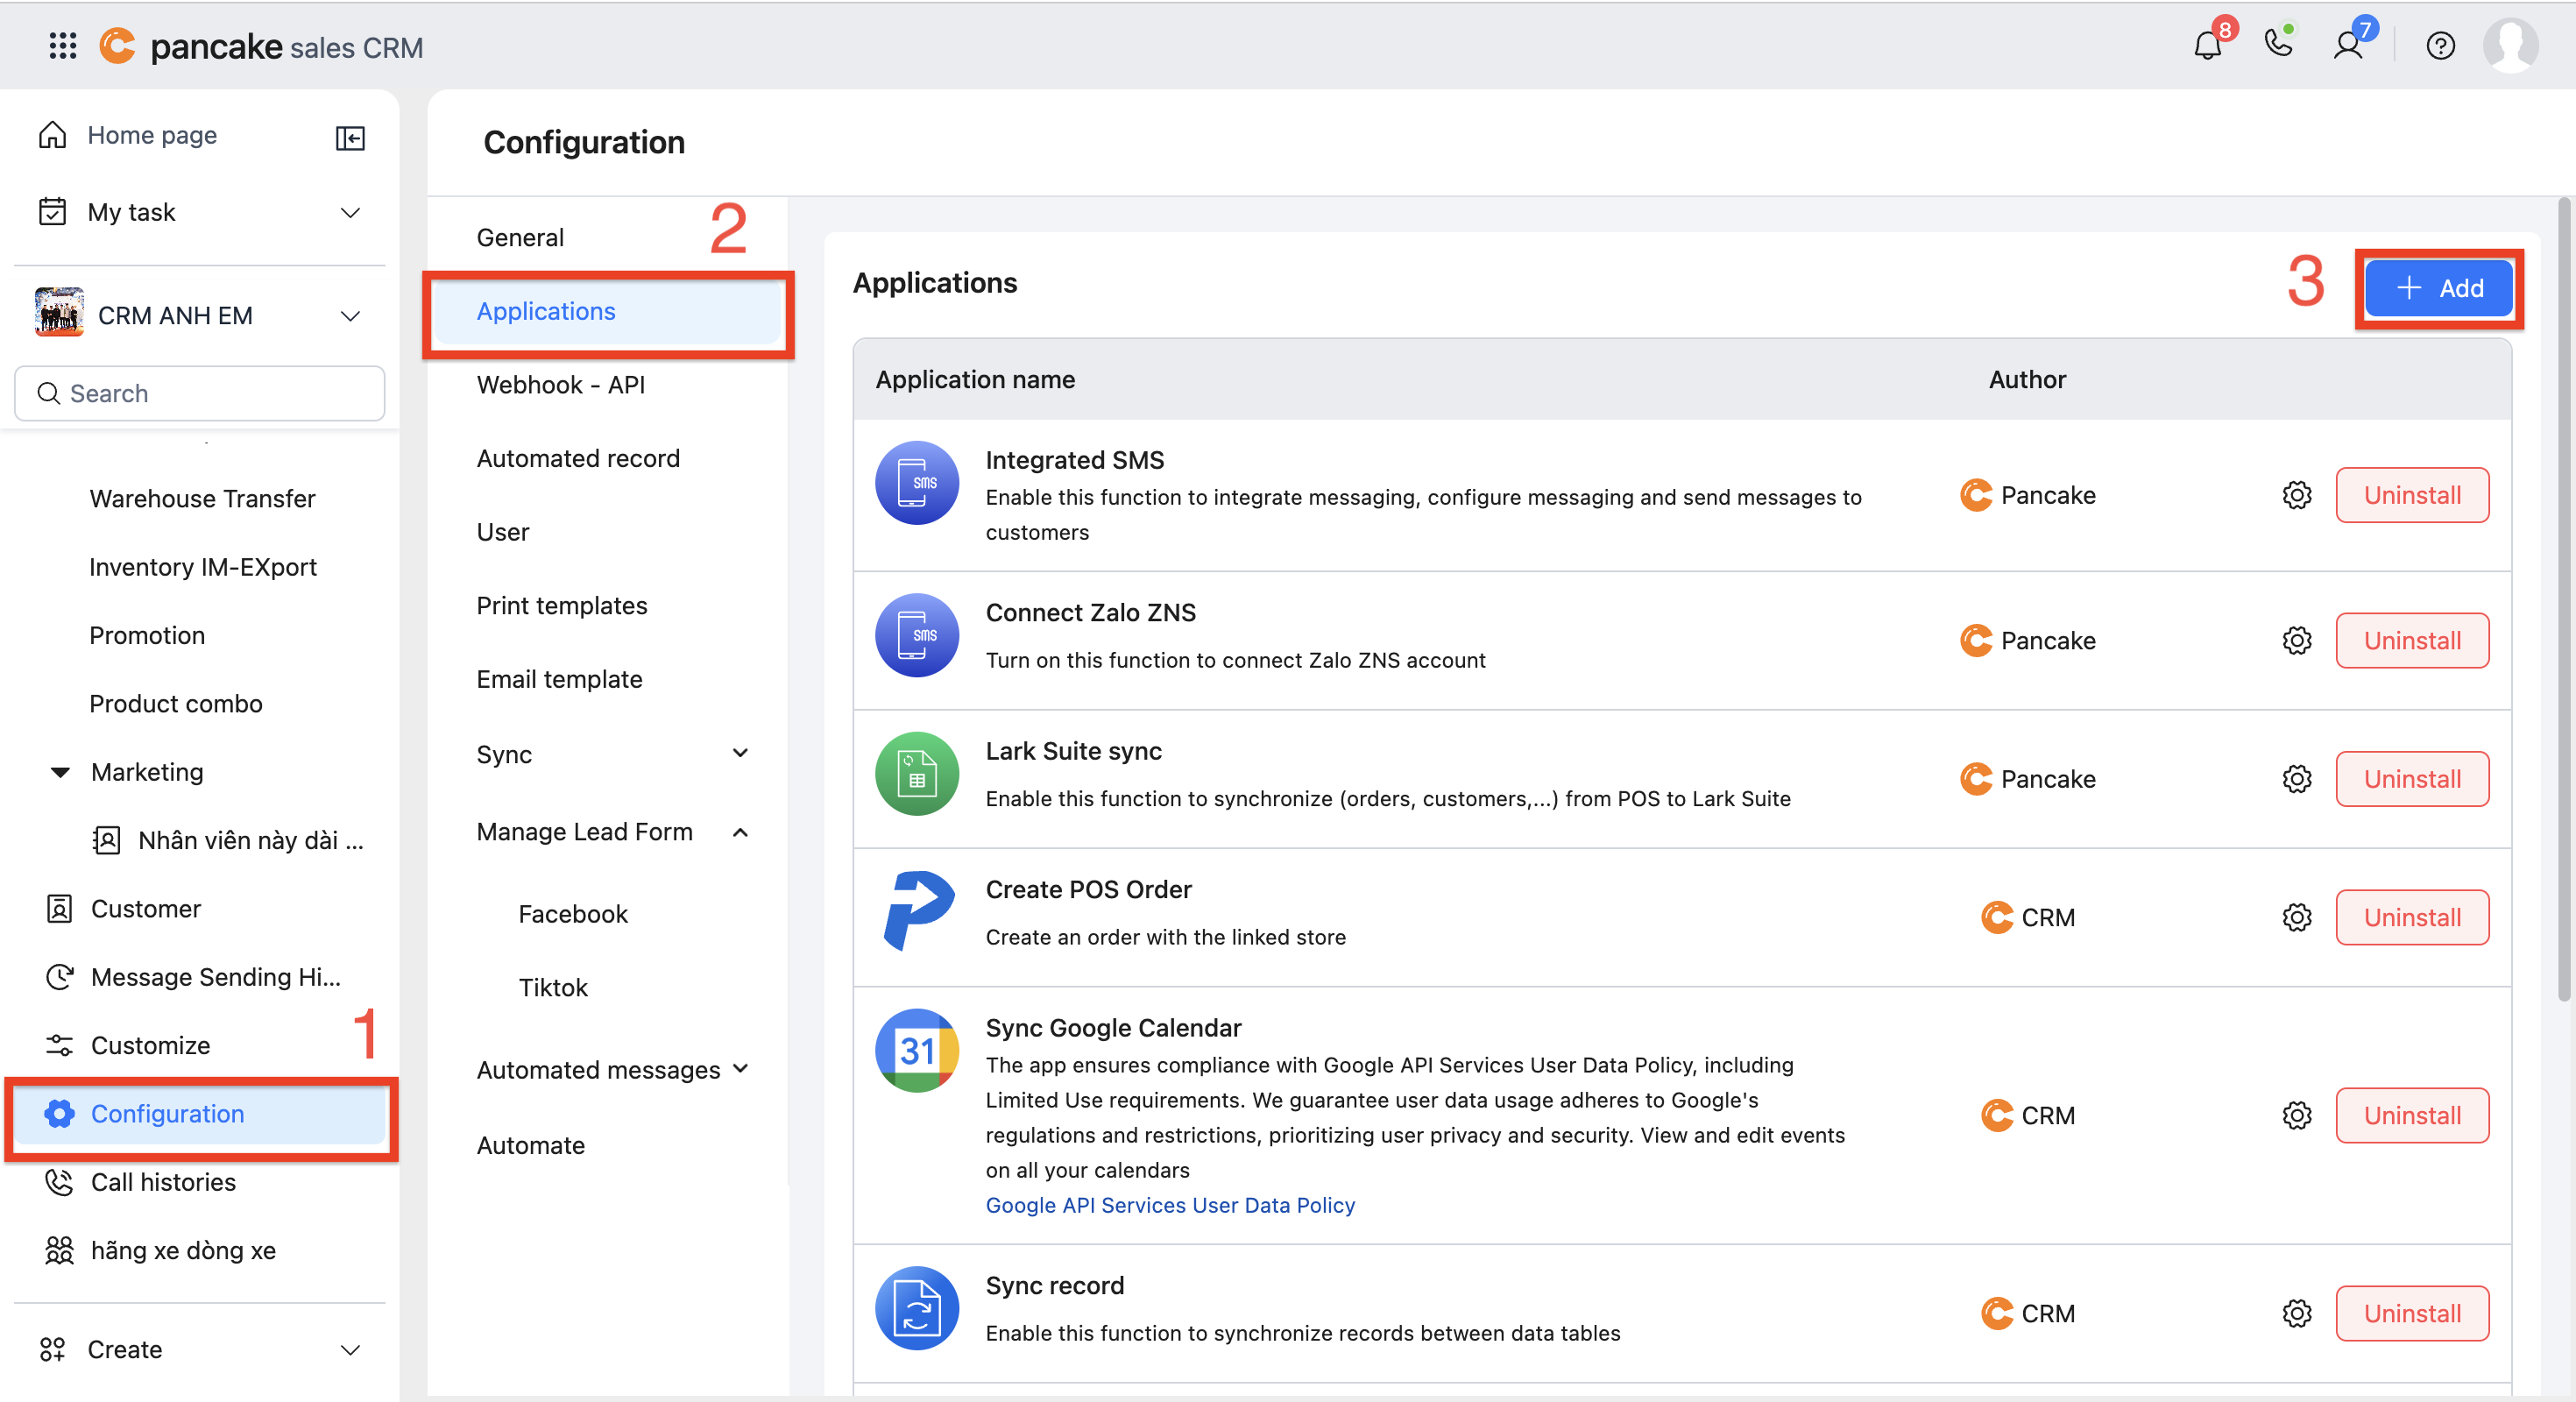Select the Webhook - API settings tab
Image resolution: width=2576 pixels, height=1402 pixels.
click(560, 385)
